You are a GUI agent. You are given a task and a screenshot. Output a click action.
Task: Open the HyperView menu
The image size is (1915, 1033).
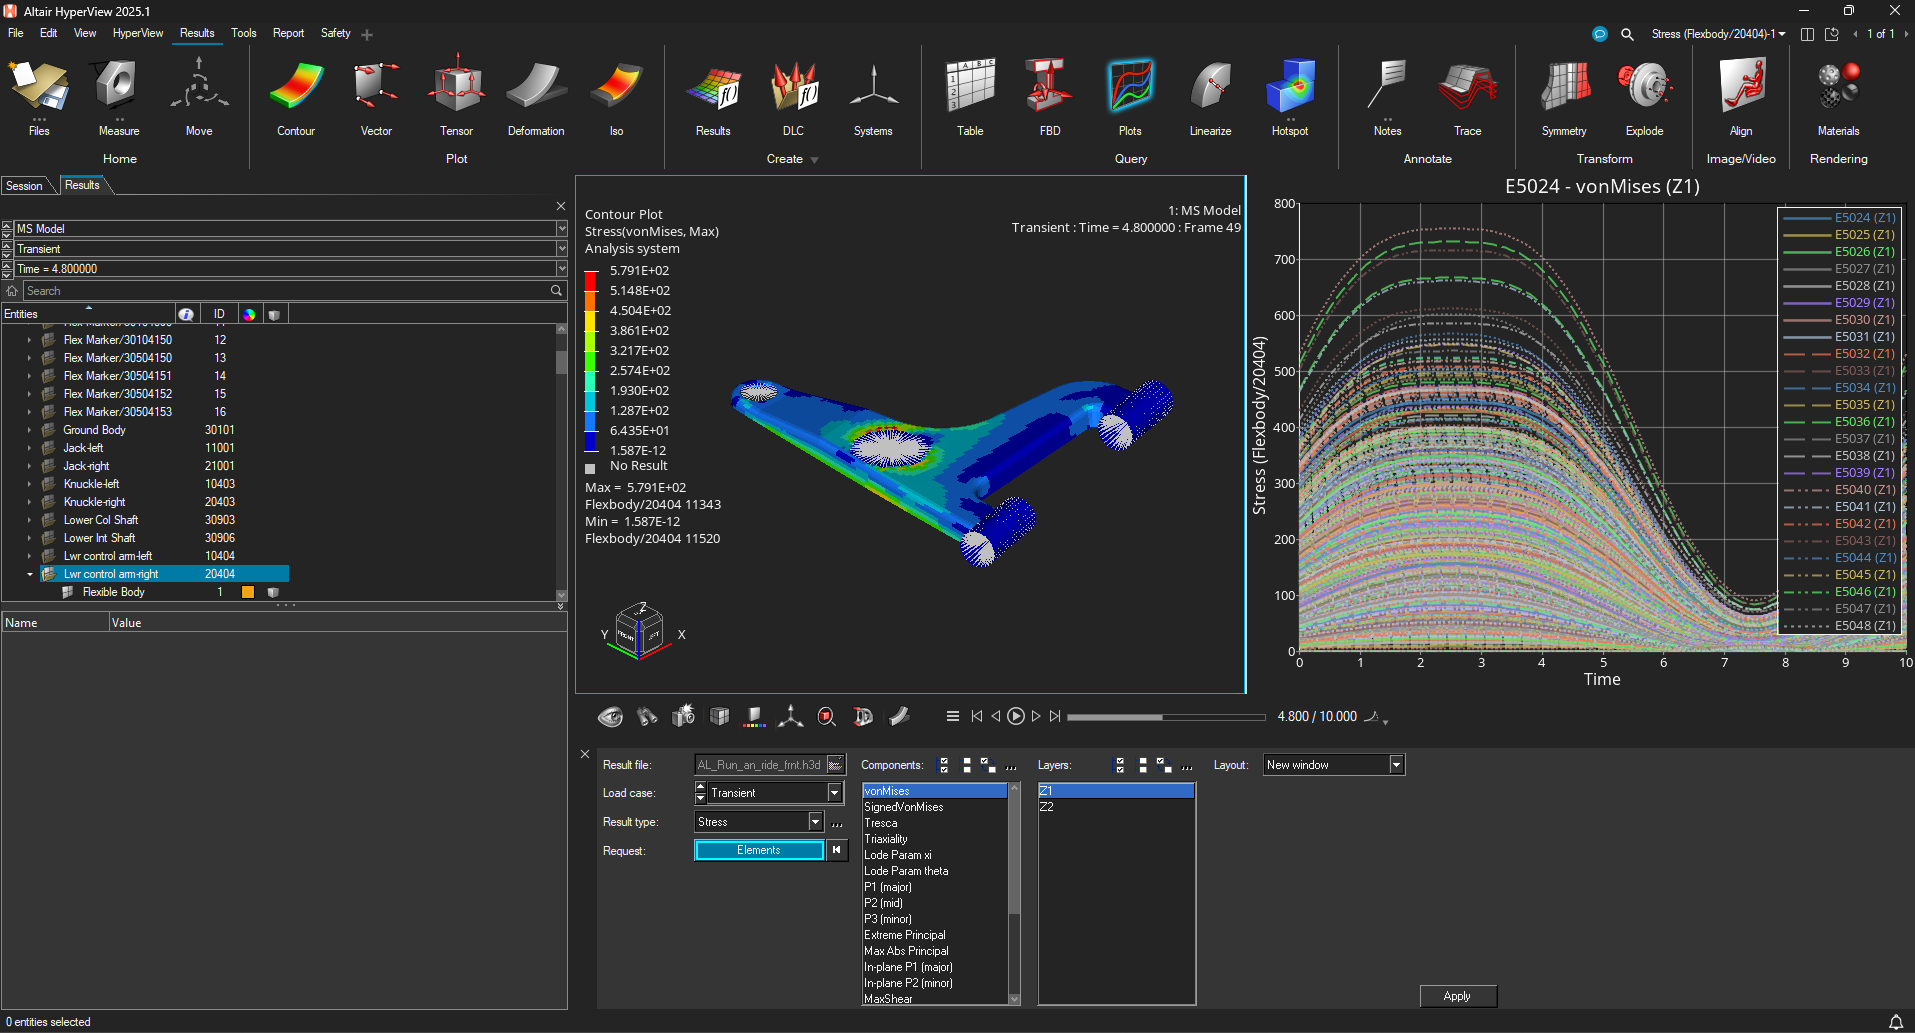tap(138, 33)
